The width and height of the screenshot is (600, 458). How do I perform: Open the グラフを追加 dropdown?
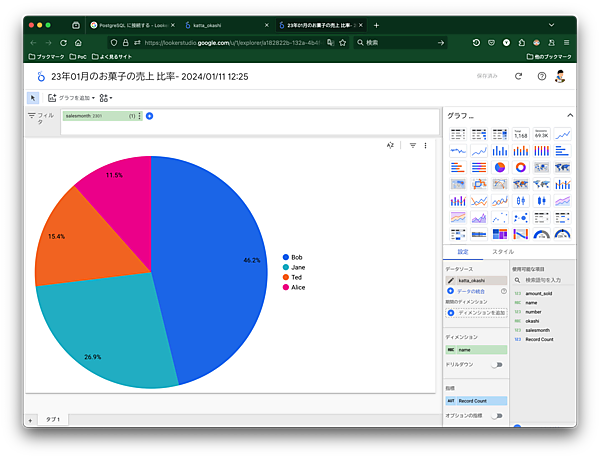(x=71, y=97)
